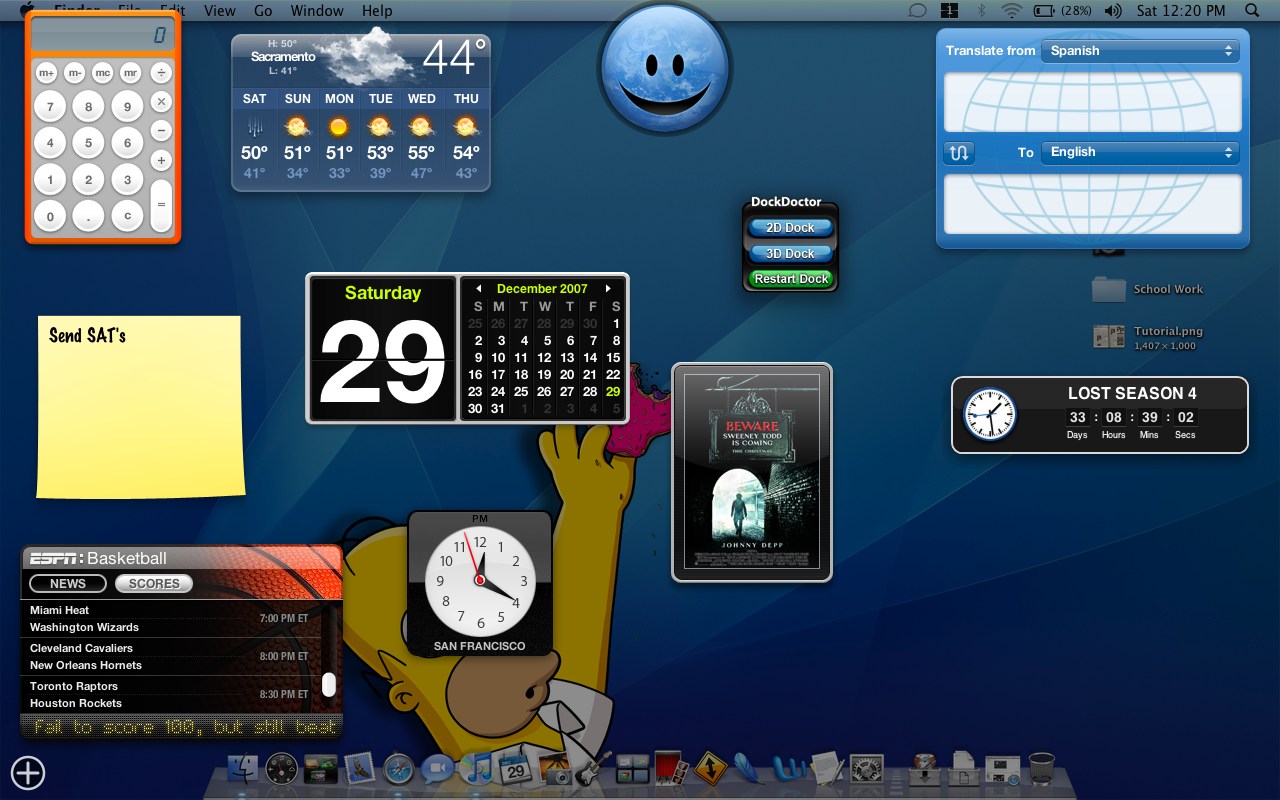Click calculator equals key
1280x800 pixels.
point(161,204)
